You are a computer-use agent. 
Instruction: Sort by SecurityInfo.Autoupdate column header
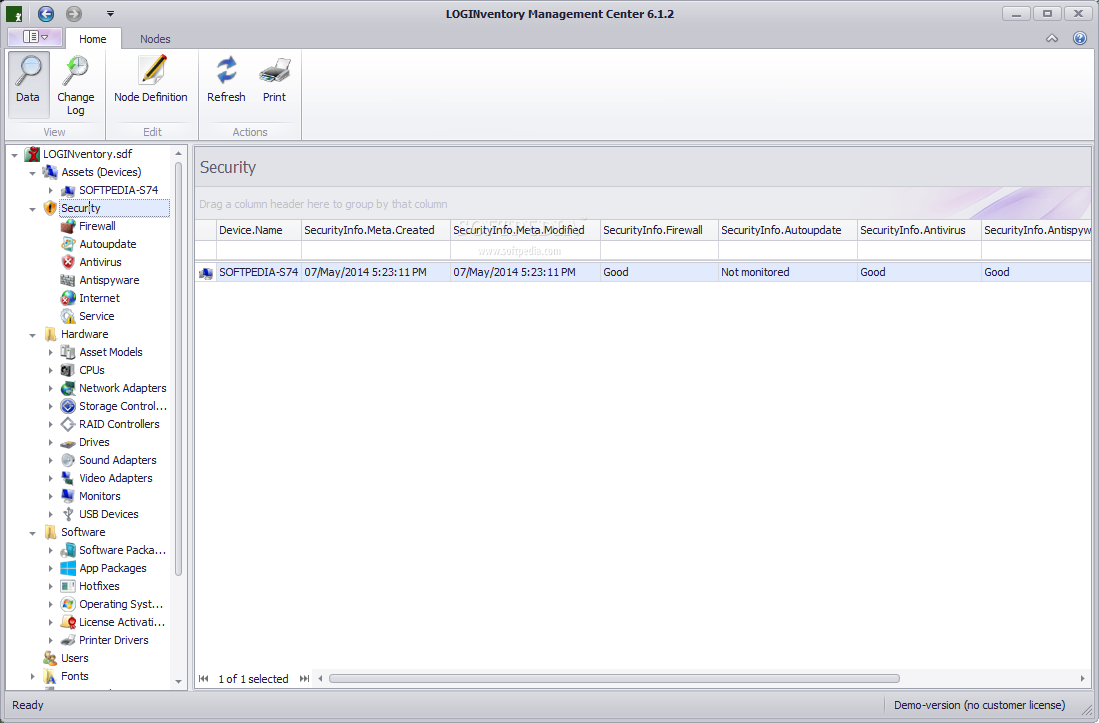point(788,230)
